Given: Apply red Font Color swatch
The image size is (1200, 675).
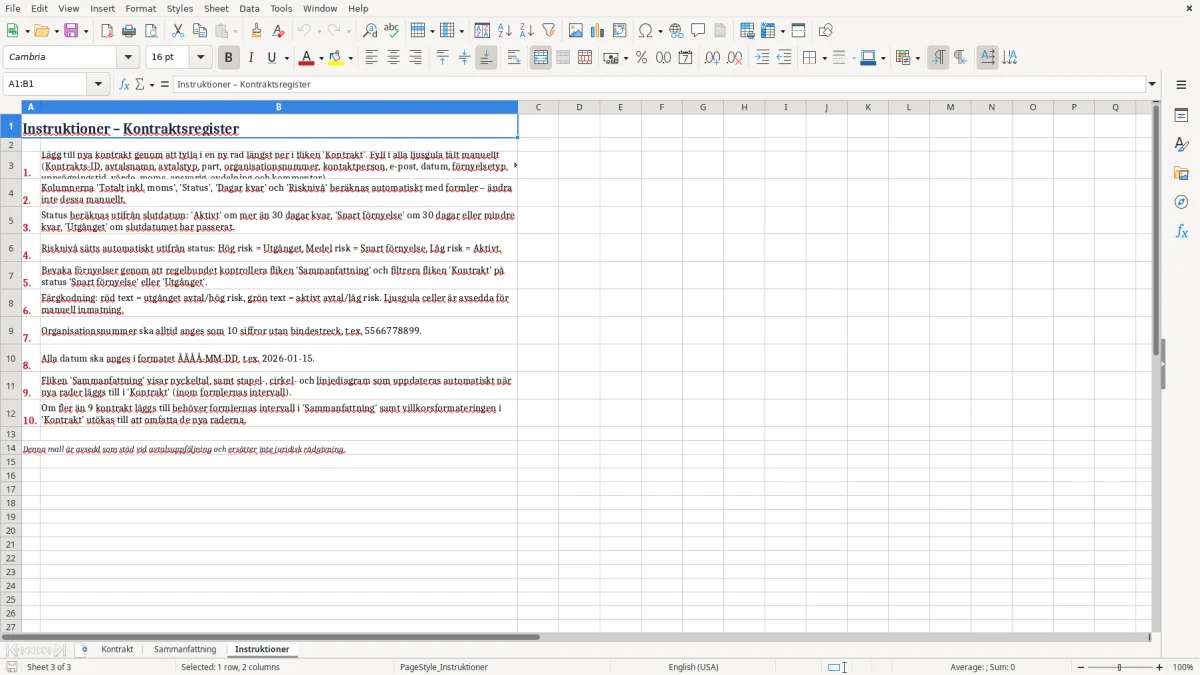Looking at the screenshot, I should pos(307,58).
